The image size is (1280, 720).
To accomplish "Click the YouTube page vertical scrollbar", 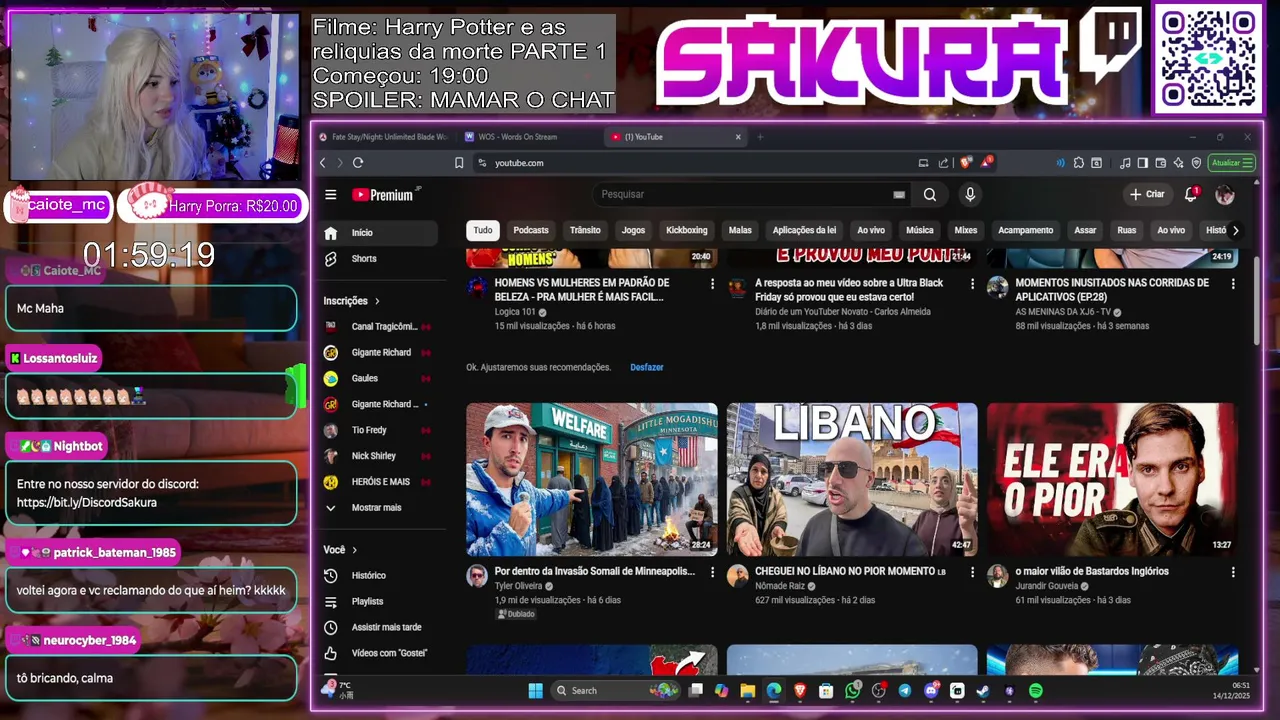I will click(x=1258, y=300).
